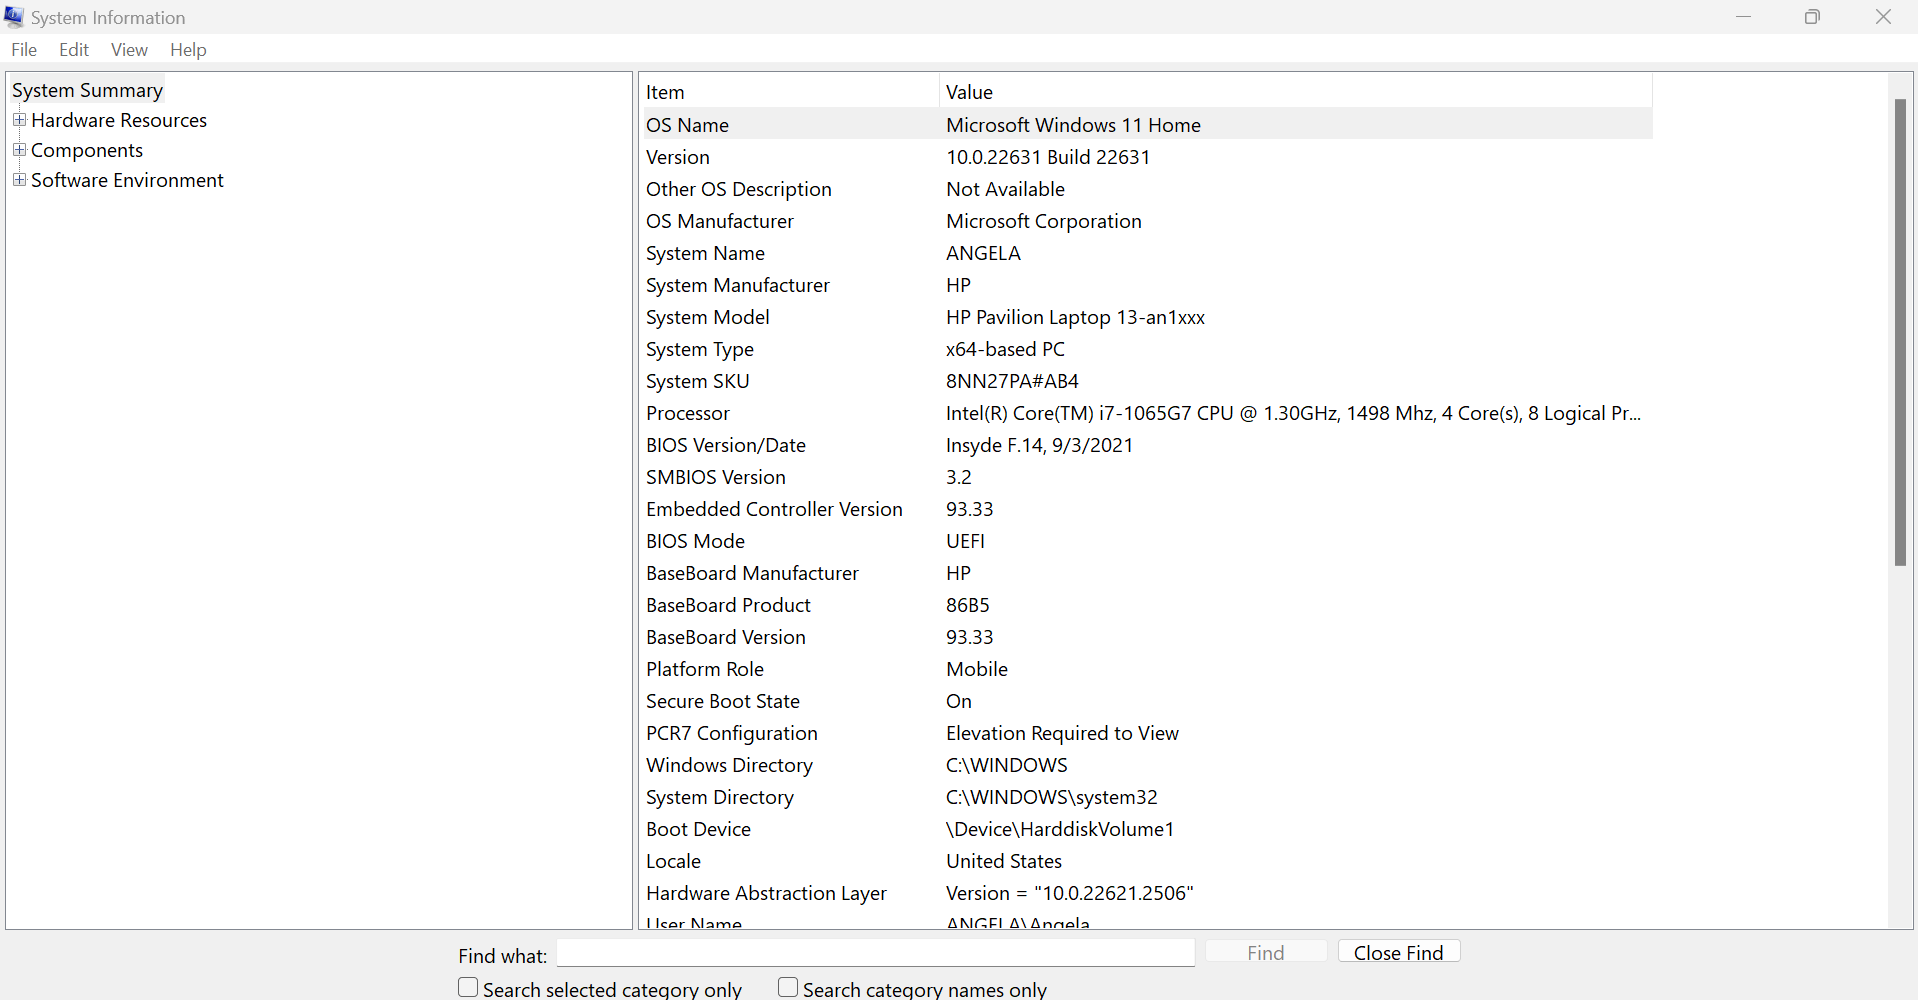The width and height of the screenshot is (1918, 1000).
Task: Select the Processor row
Action: pos(1146,413)
